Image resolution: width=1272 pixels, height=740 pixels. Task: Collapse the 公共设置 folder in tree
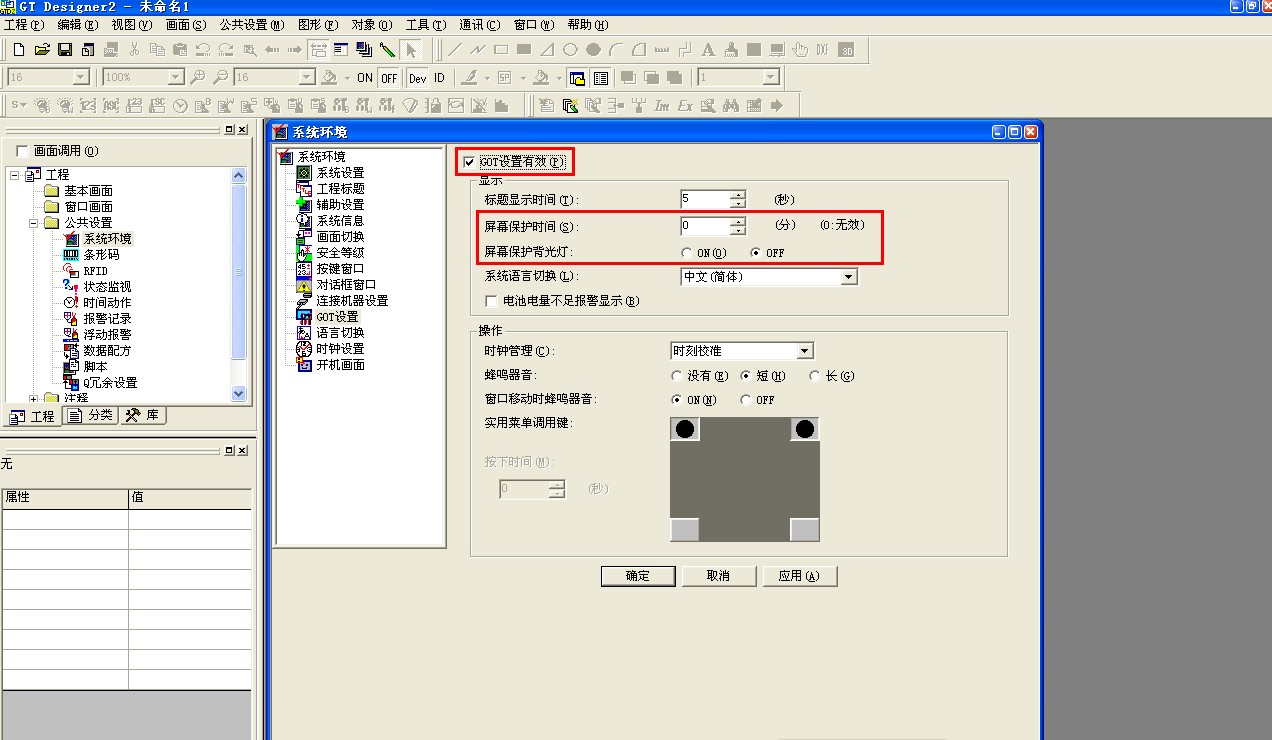pyautogui.click(x=34, y=223)
